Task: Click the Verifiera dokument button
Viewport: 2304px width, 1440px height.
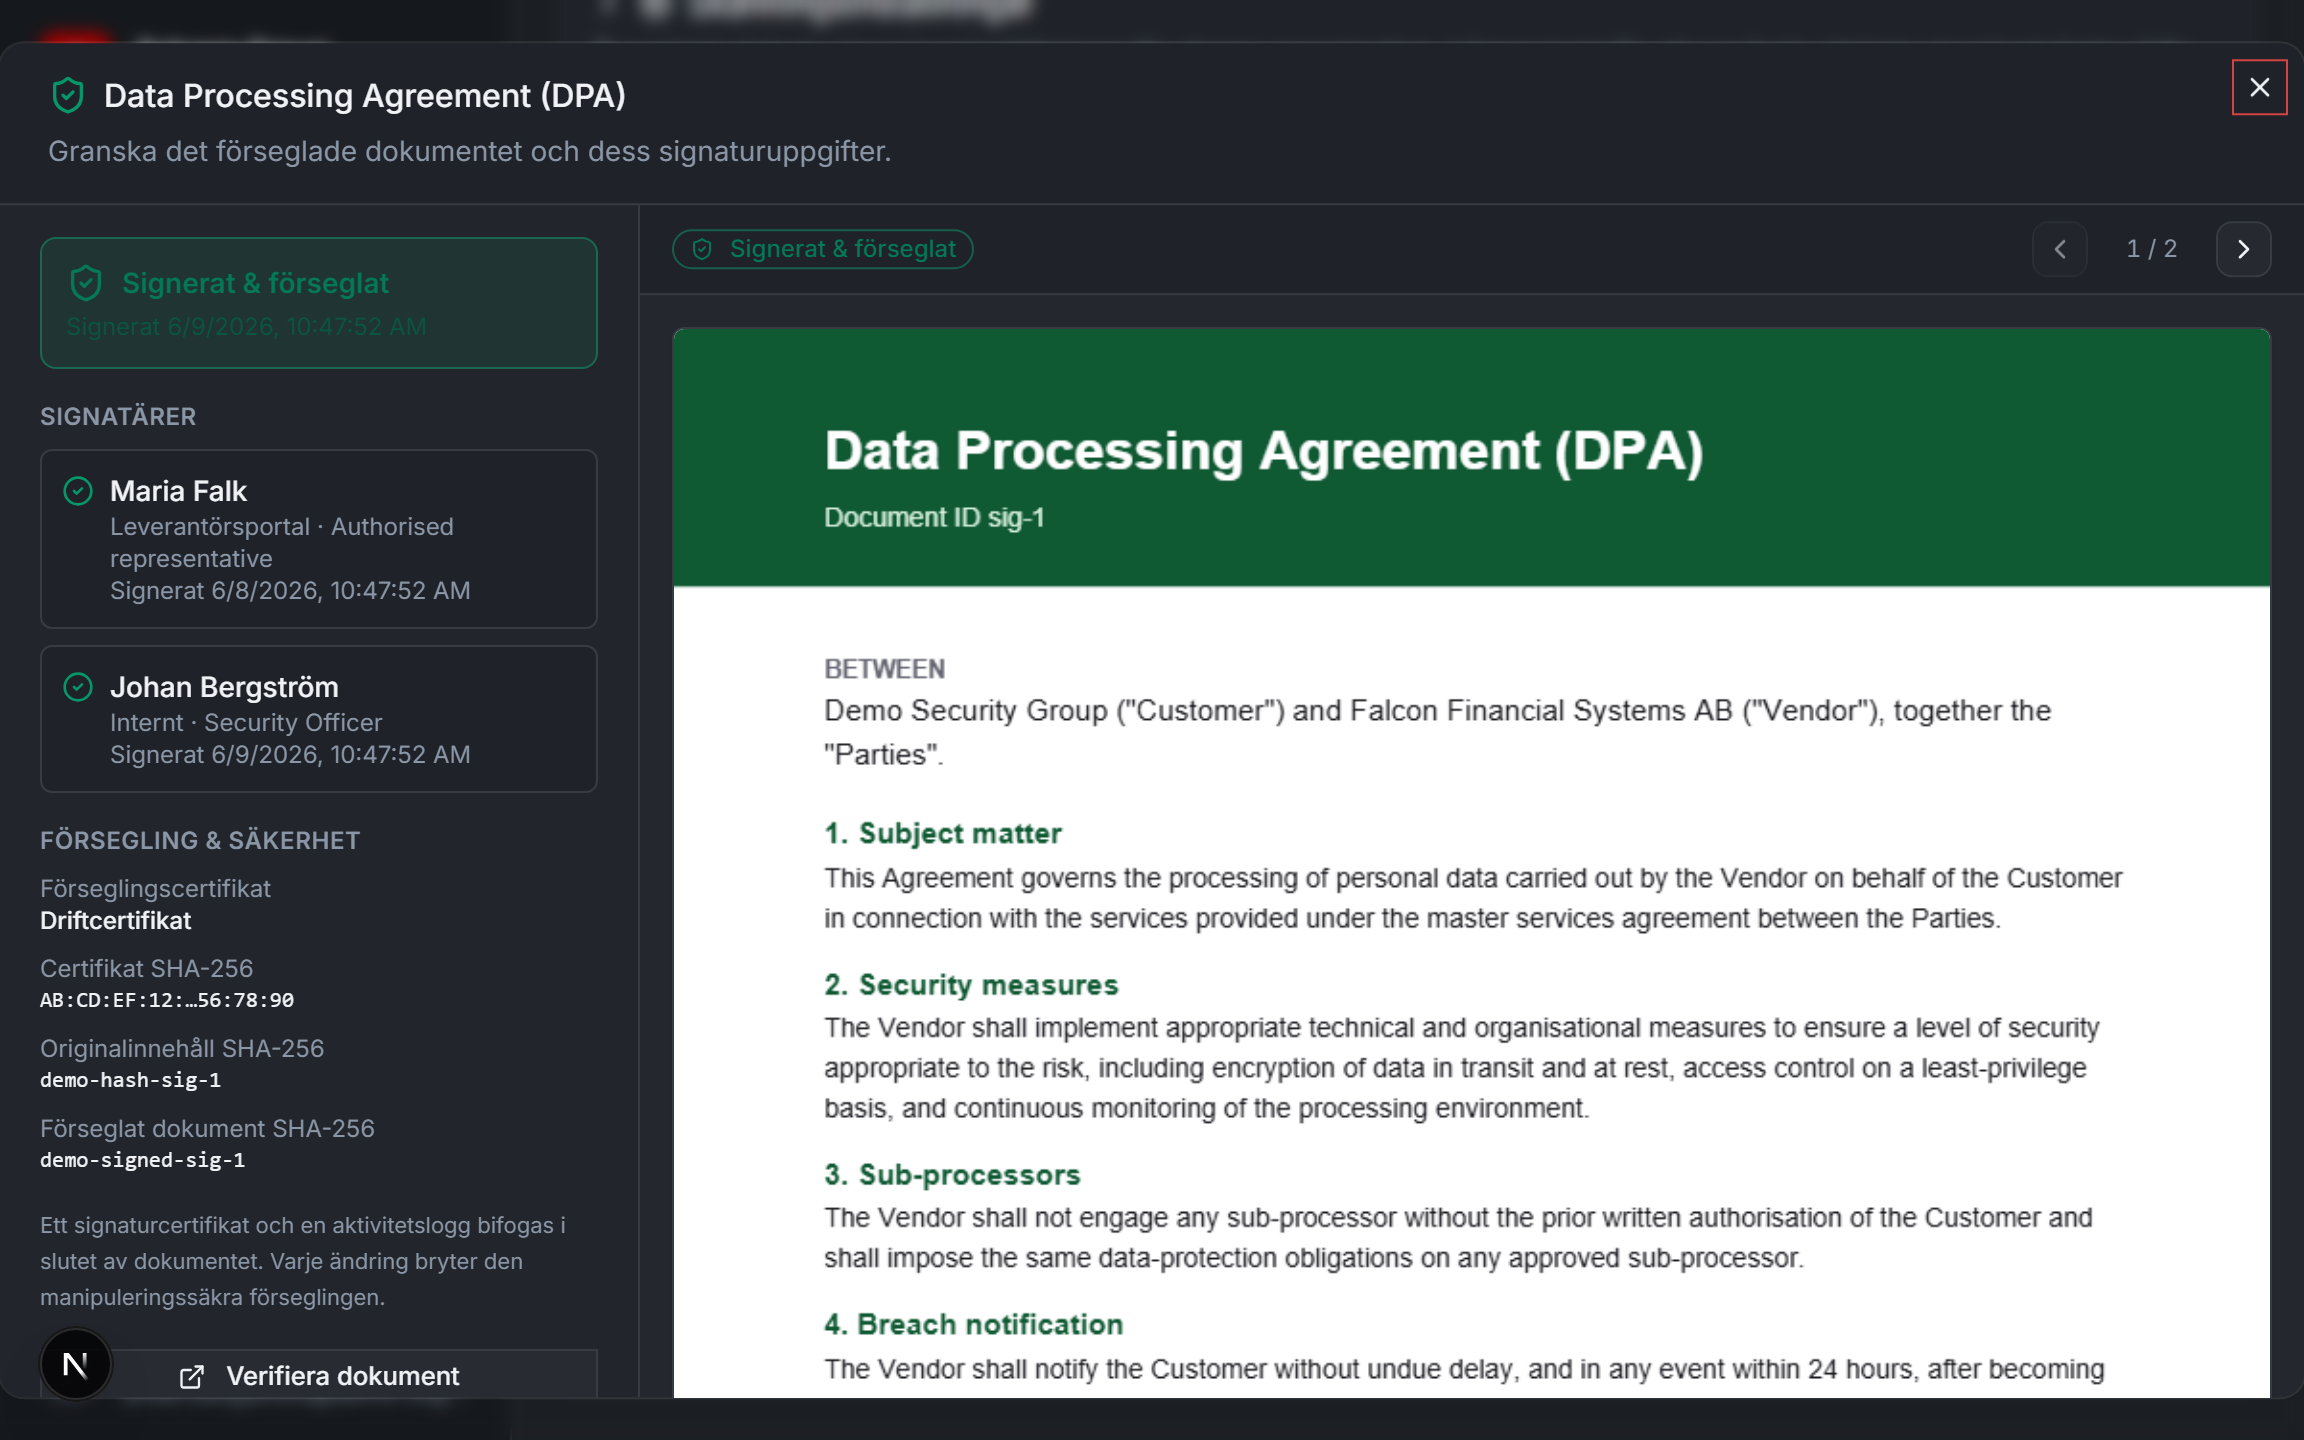Action: tap(319, 1375)
